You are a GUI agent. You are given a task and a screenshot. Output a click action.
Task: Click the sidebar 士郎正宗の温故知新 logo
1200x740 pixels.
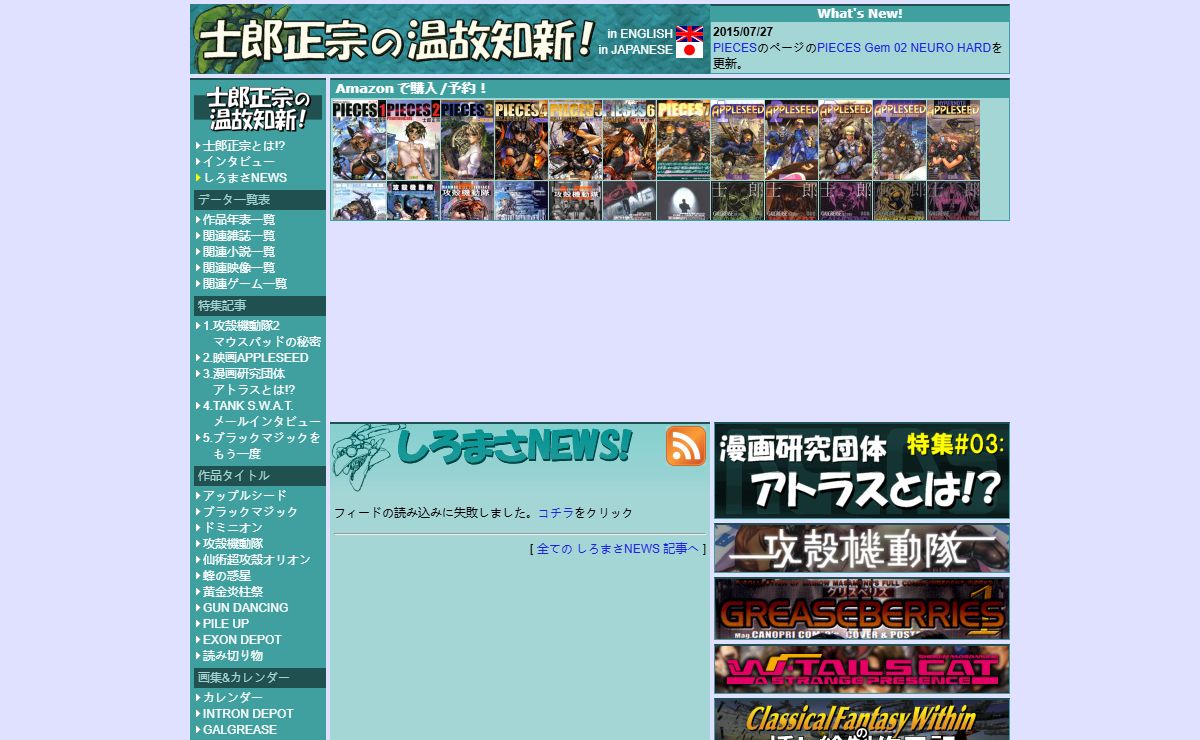[x=258, y=108]
